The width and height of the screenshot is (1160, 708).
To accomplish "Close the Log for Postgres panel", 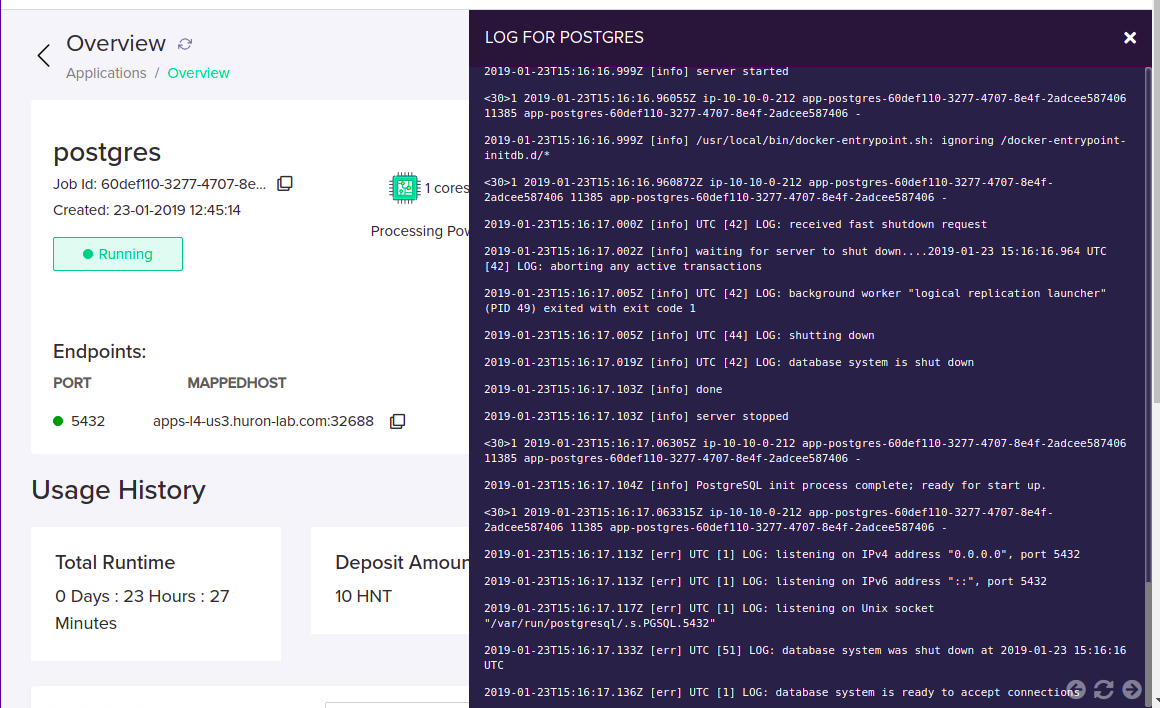I will (1130, 38).
